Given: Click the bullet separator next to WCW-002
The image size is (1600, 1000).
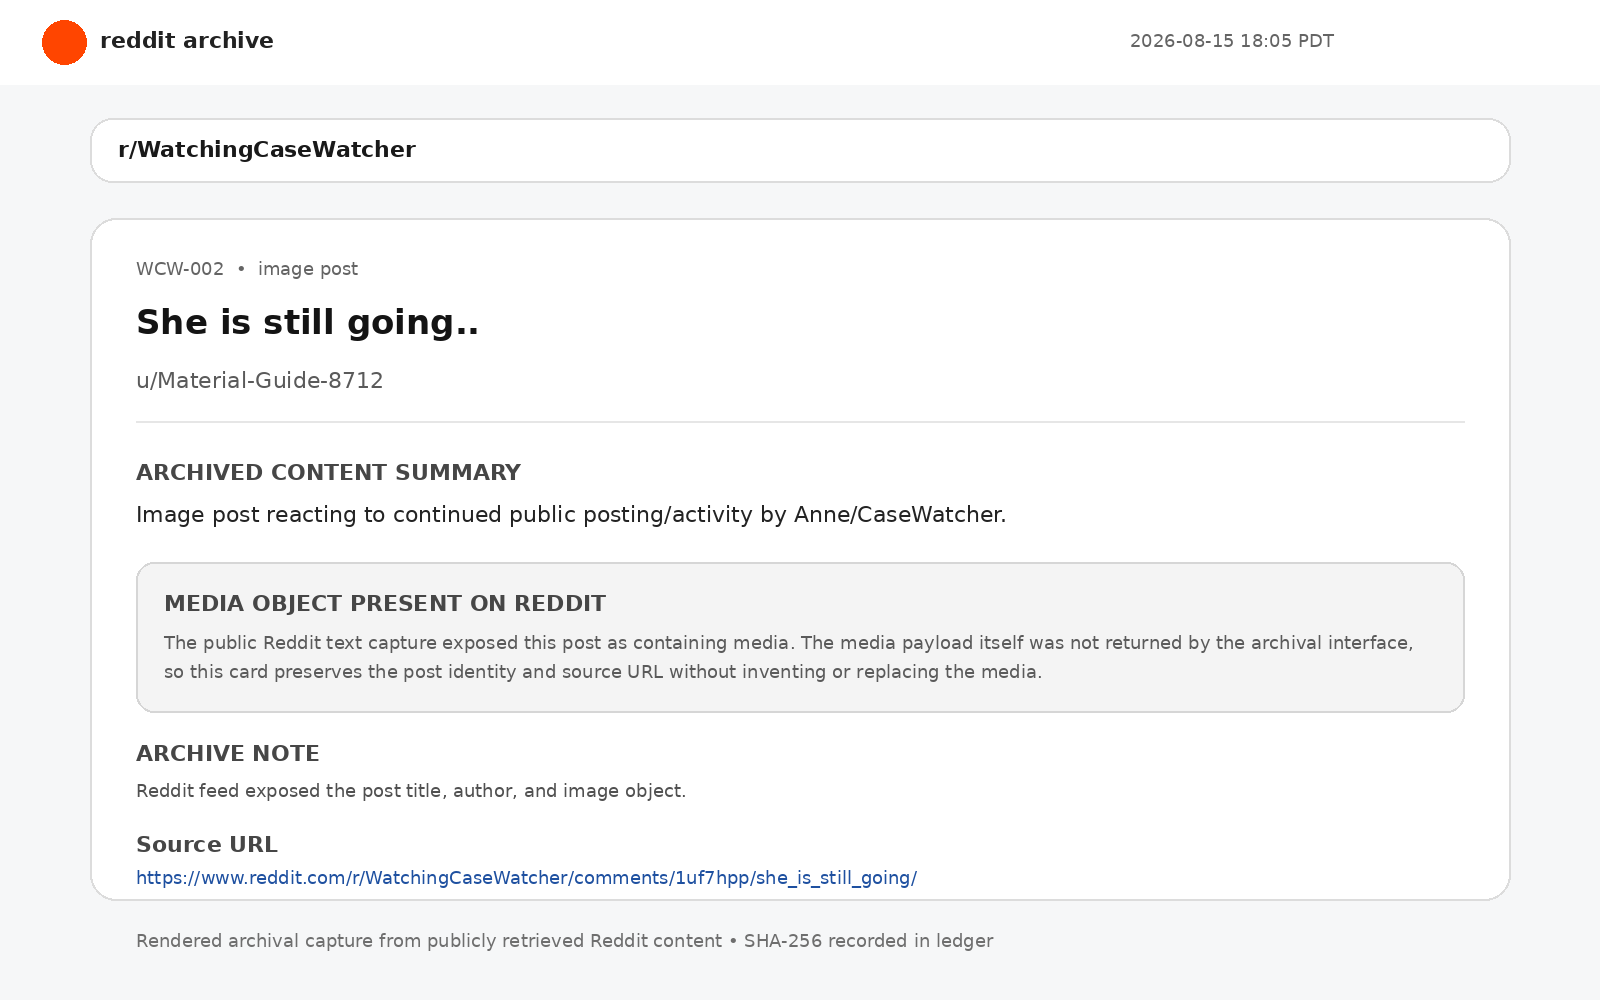Looking at the screenshot, I should click(x=241, y=269).
